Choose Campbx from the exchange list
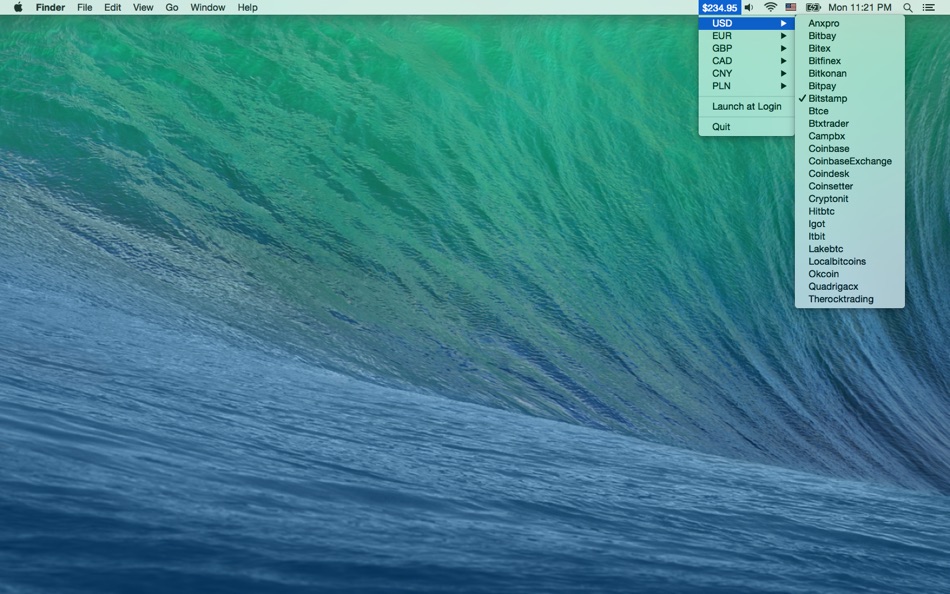 [849, 136]
